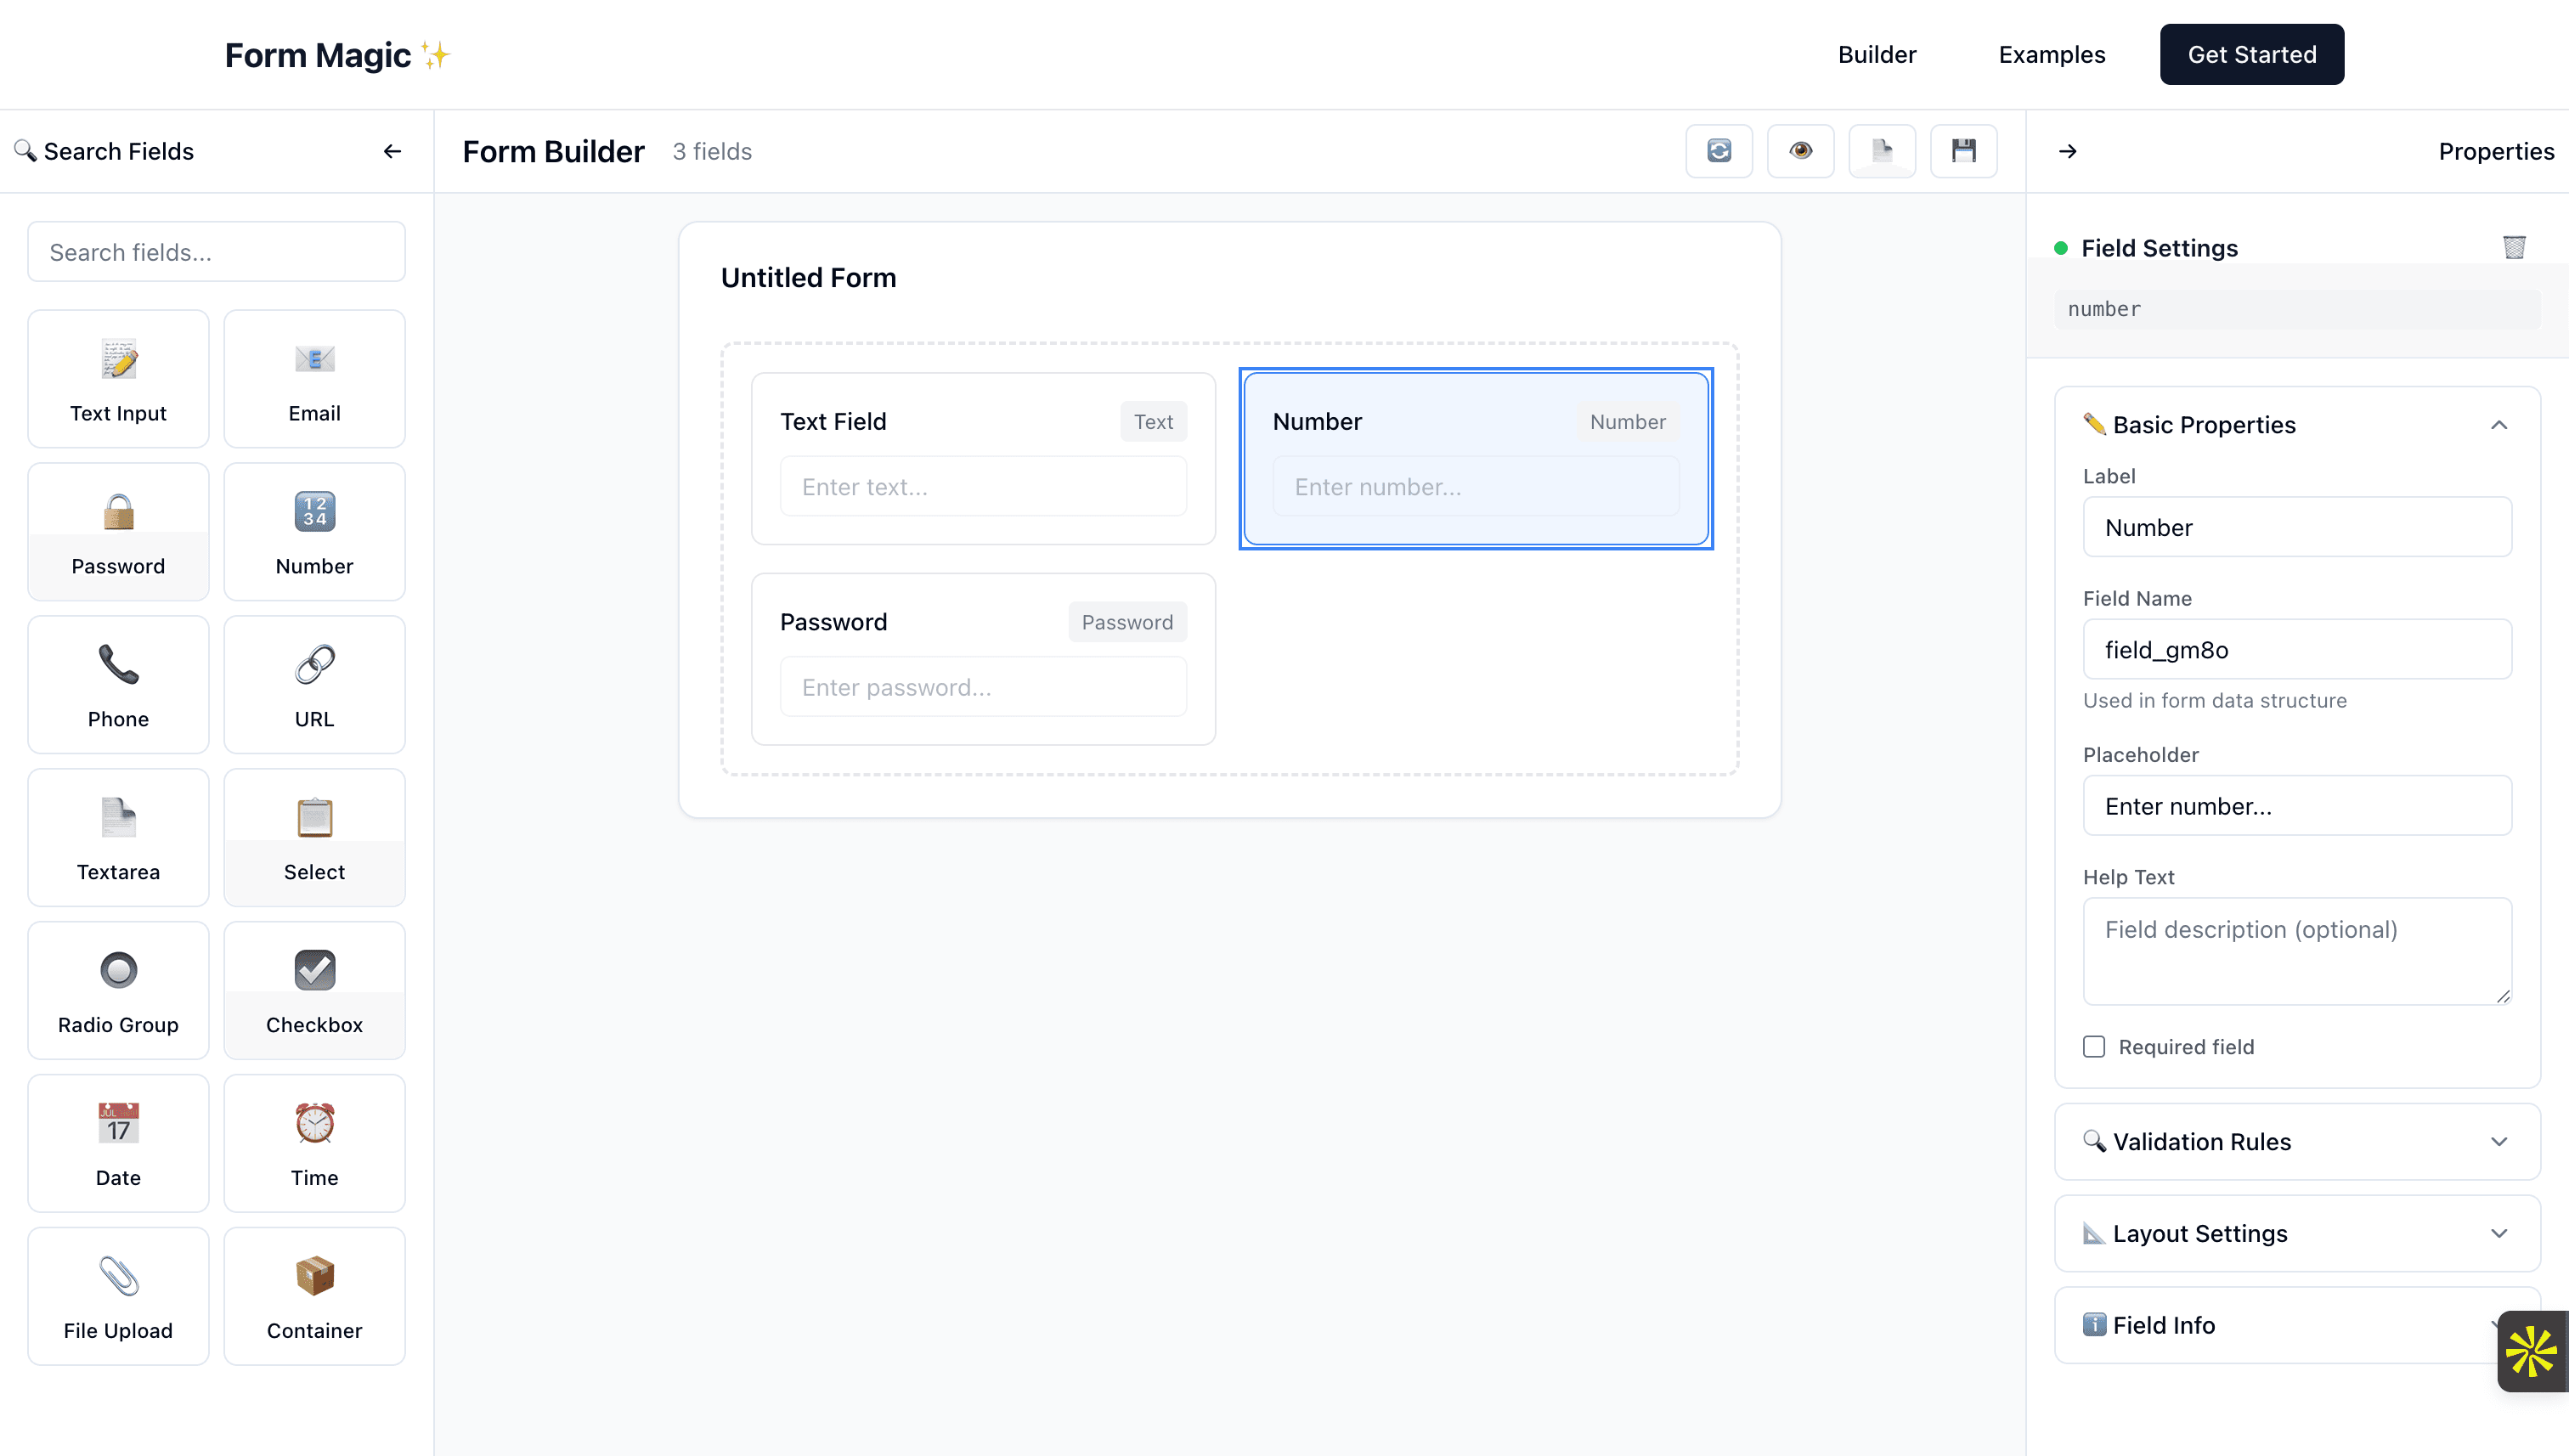
Task: Add a File Upload field
Action: (x=118, y=1295)
